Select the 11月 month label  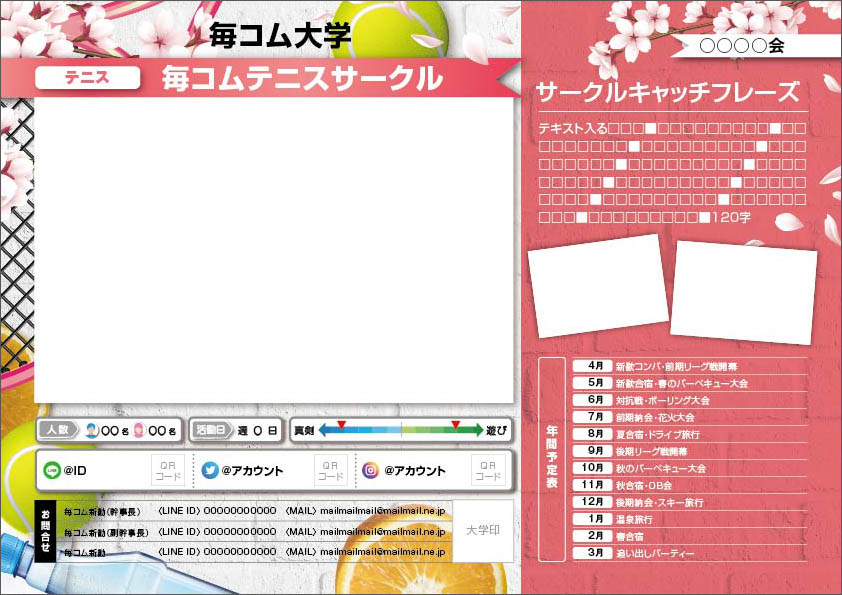tap(593, 485)
